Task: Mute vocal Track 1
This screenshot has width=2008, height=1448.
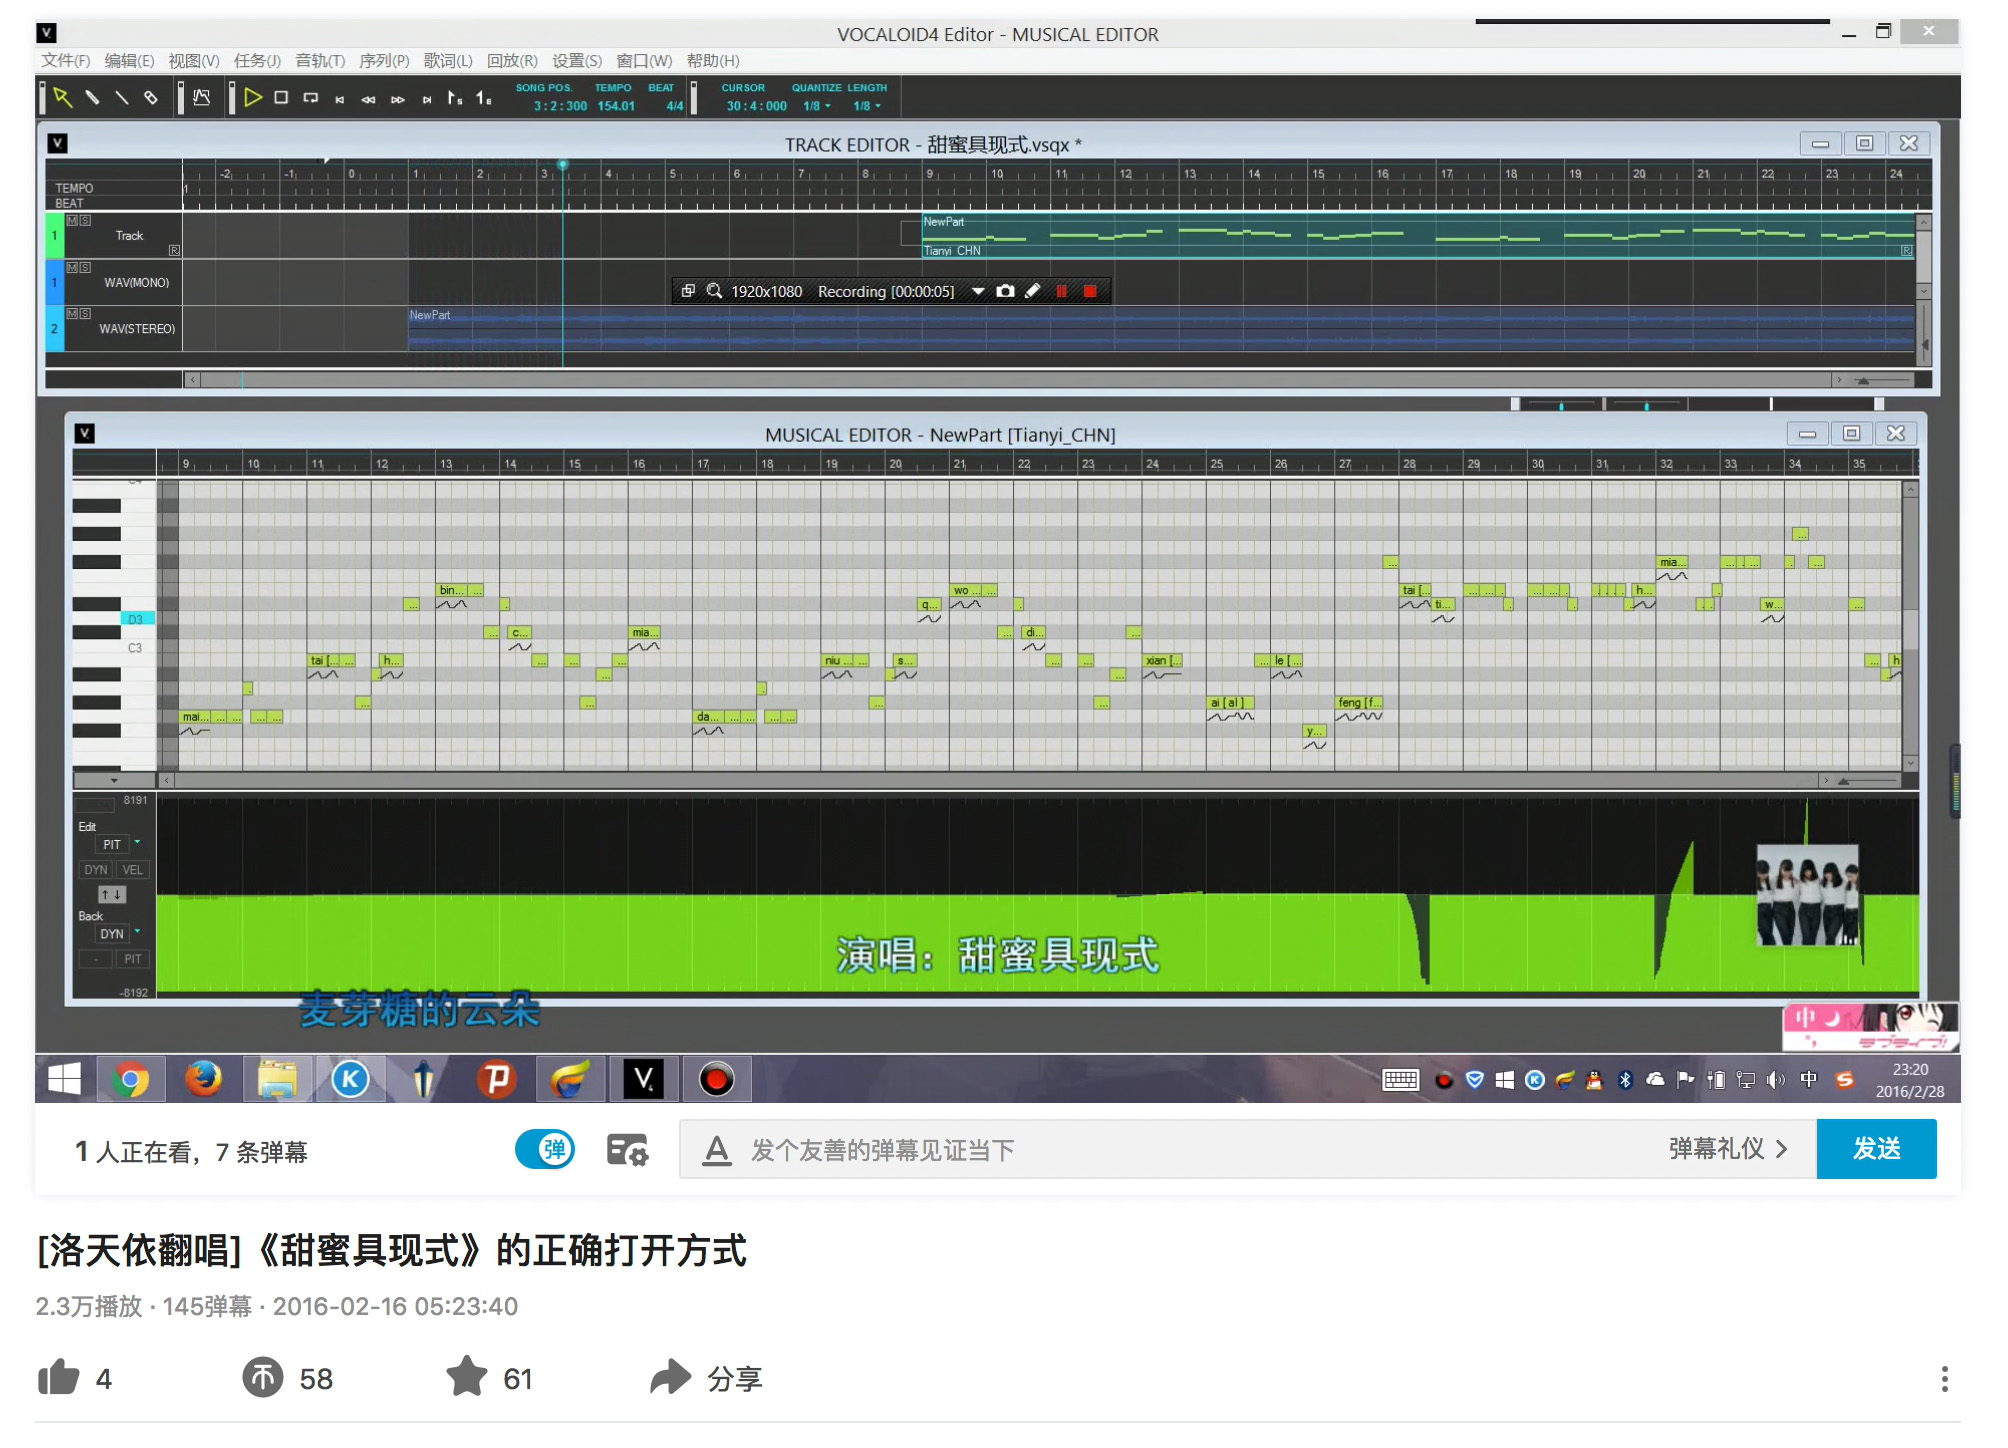Action: [72, 220]
